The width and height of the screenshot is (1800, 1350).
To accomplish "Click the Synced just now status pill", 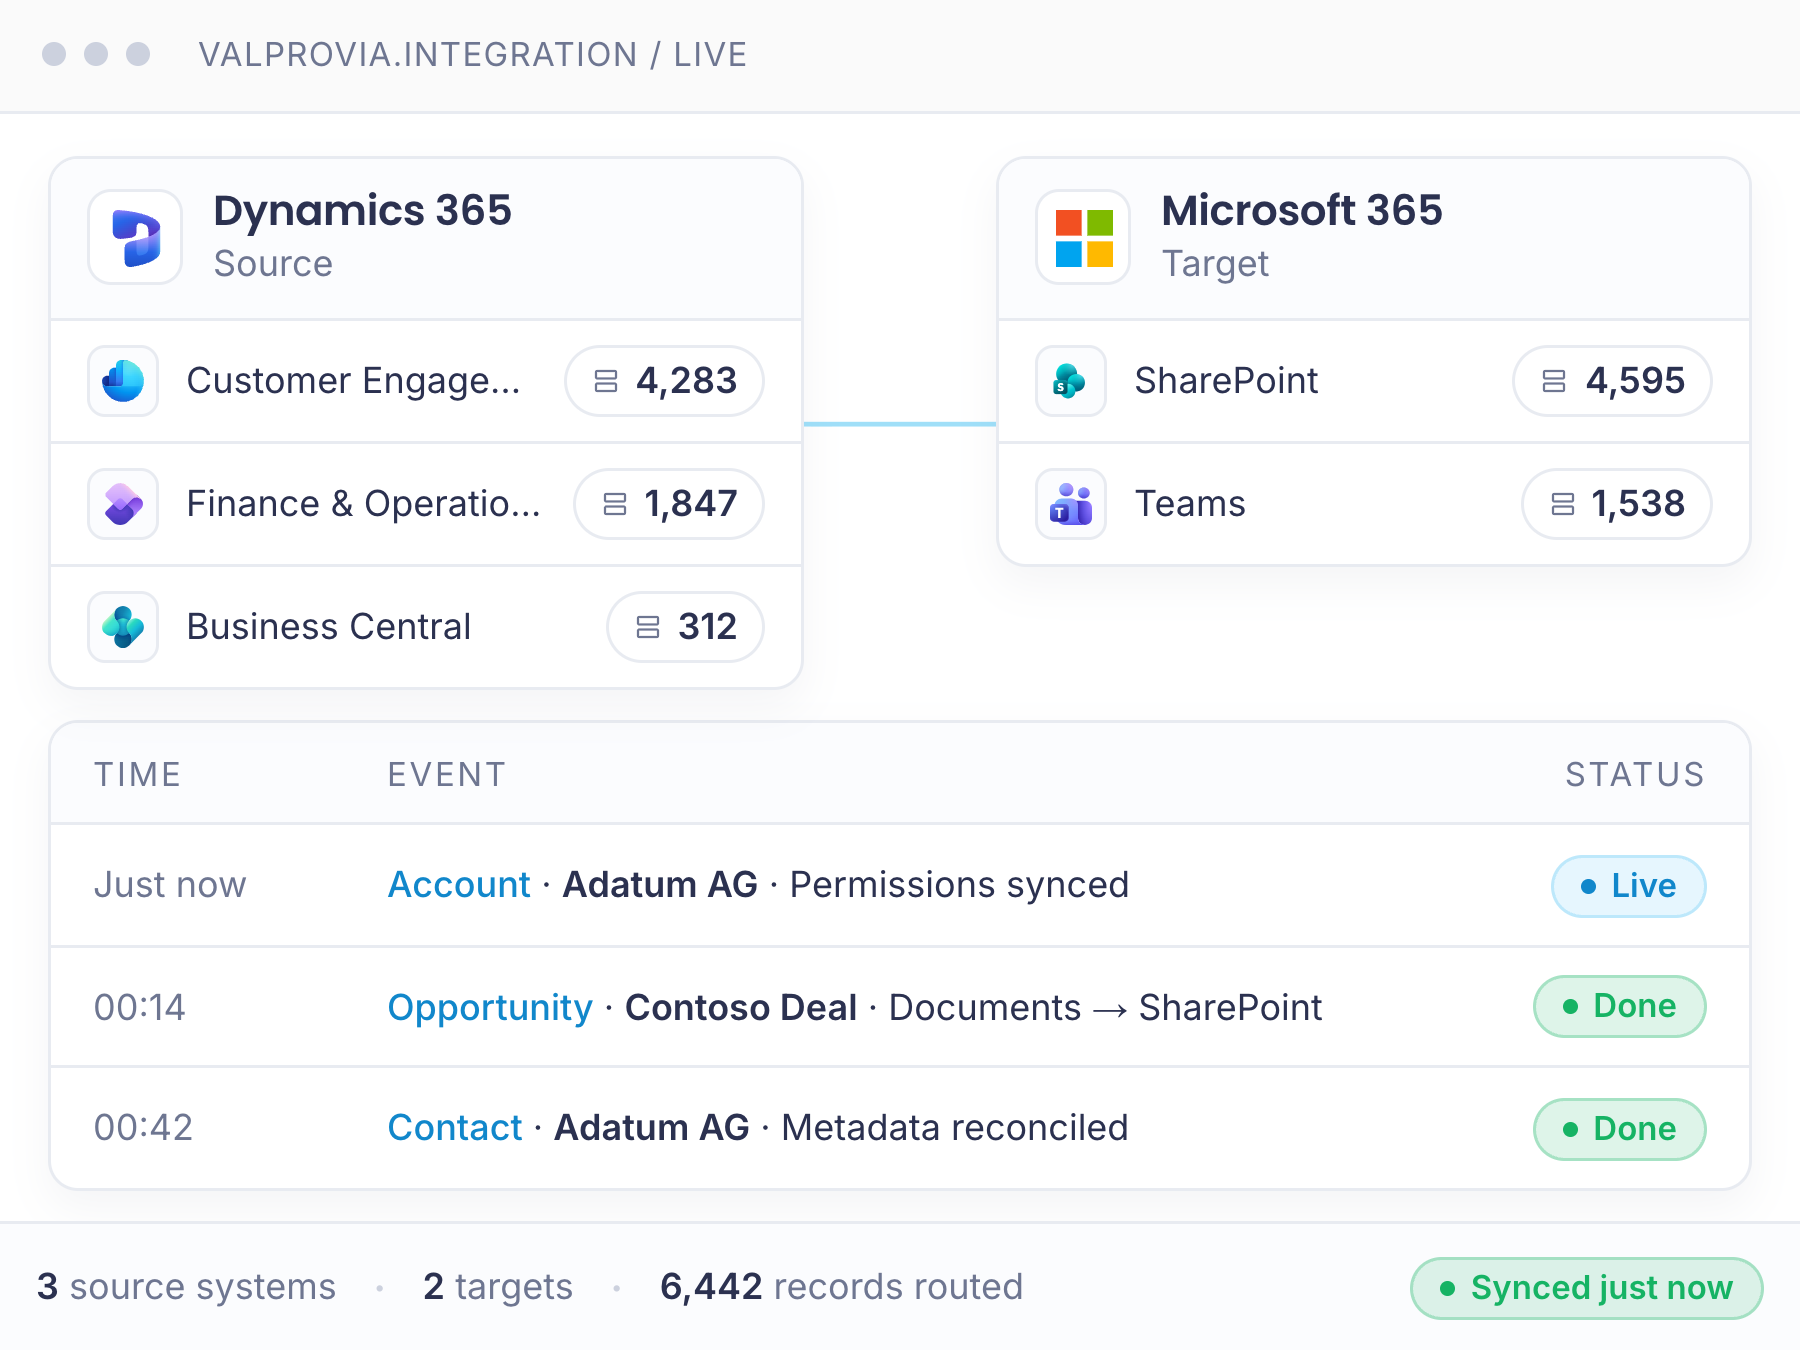I will (1587, 1288).
